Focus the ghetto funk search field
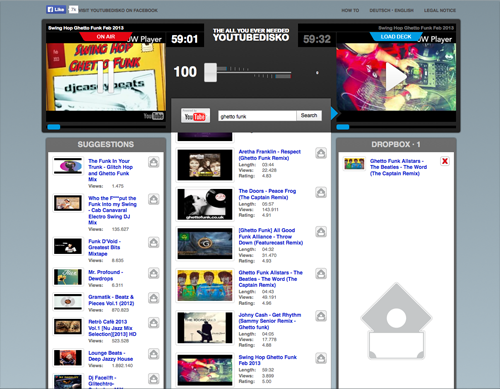 (x=257, y=116)
